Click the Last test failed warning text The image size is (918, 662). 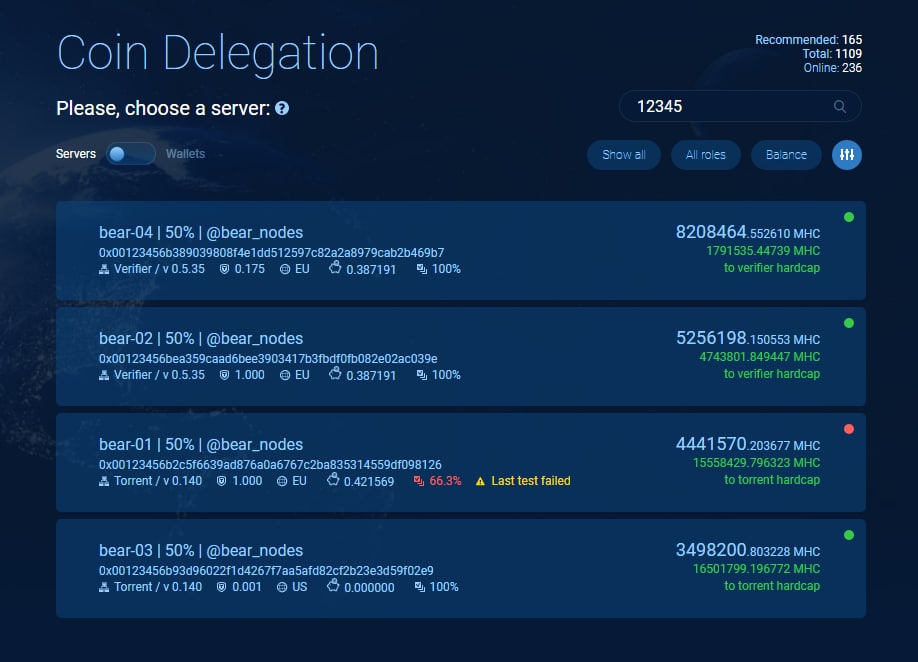pos(530,481)
